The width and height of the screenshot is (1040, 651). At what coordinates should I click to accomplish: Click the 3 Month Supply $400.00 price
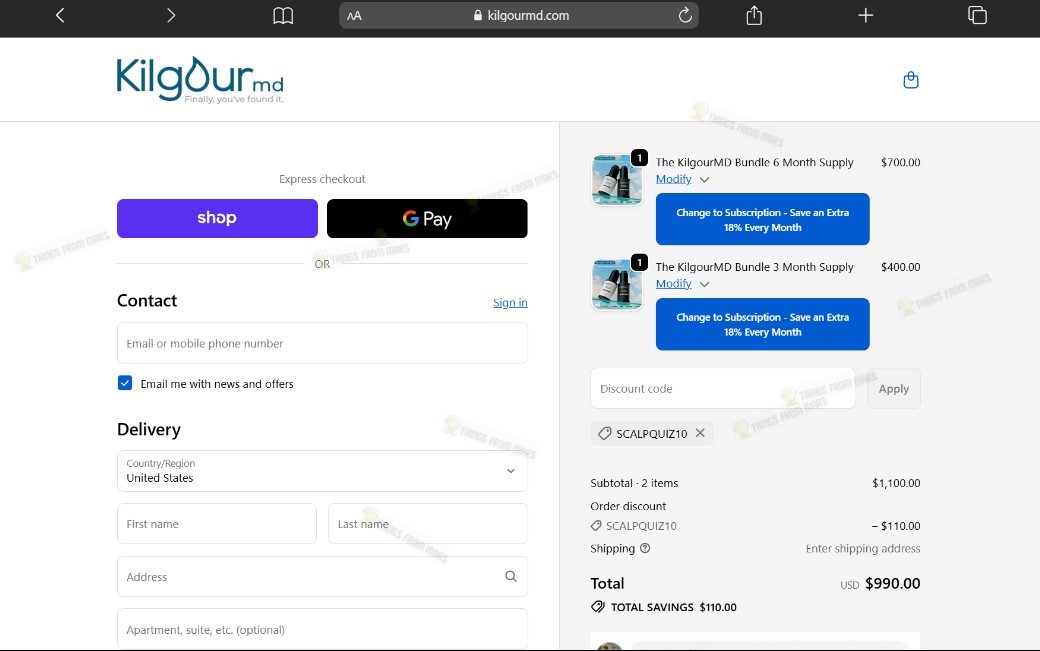(901, 267)
